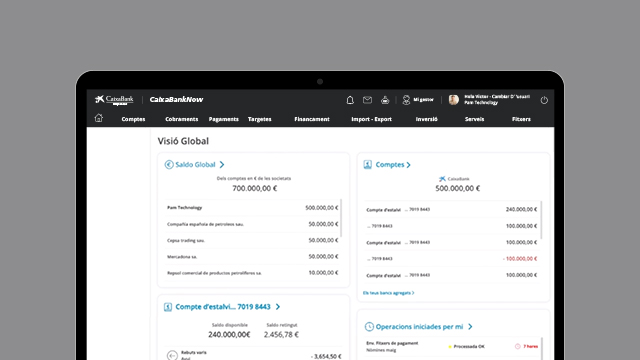Viewport: 640px width, 360px height.
Task: Click the 7 hores label
Action: [531, 347]
